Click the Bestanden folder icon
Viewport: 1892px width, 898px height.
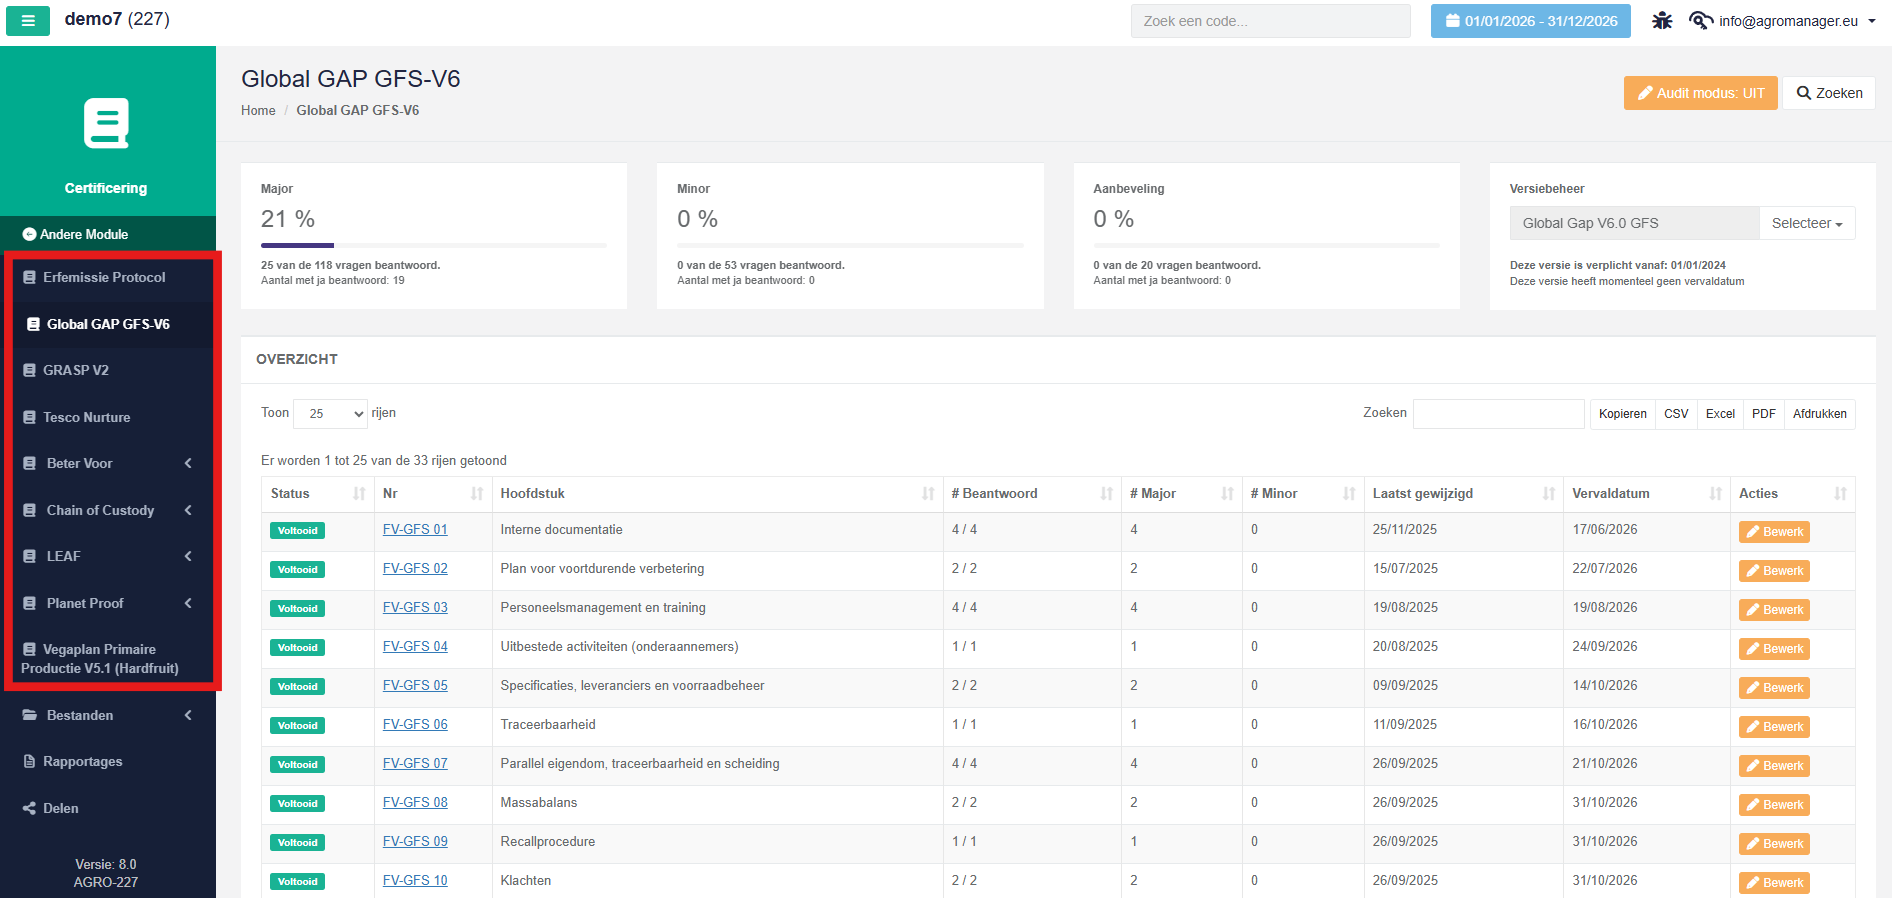point(30,715)
